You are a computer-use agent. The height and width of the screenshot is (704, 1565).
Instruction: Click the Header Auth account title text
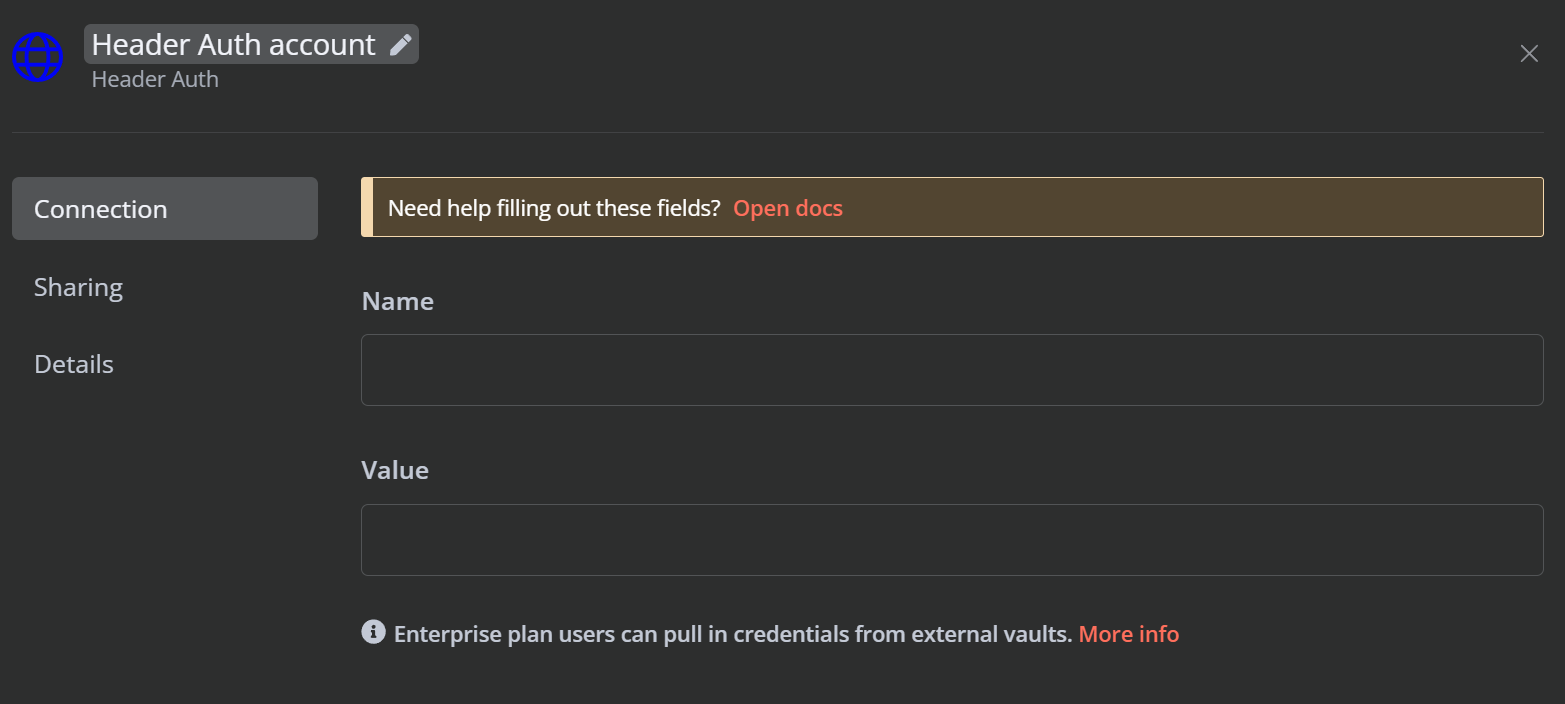tap(234, 45)
